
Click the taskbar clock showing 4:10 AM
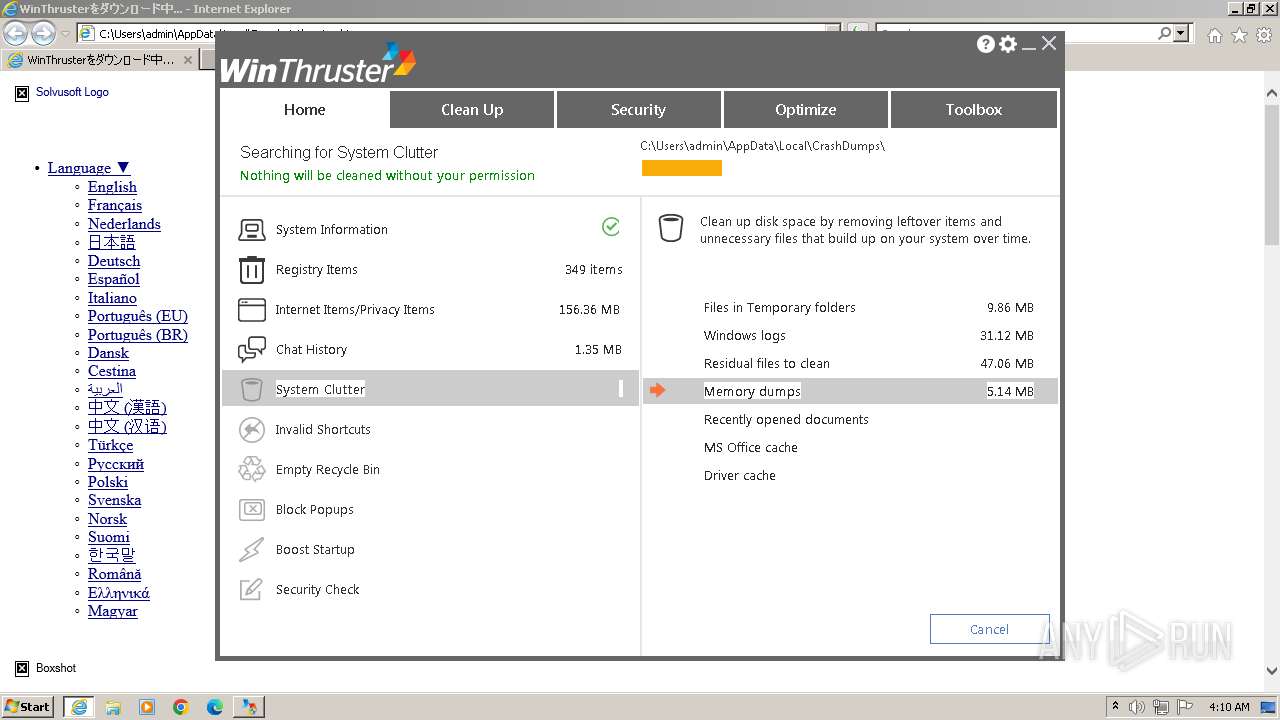1229,707
